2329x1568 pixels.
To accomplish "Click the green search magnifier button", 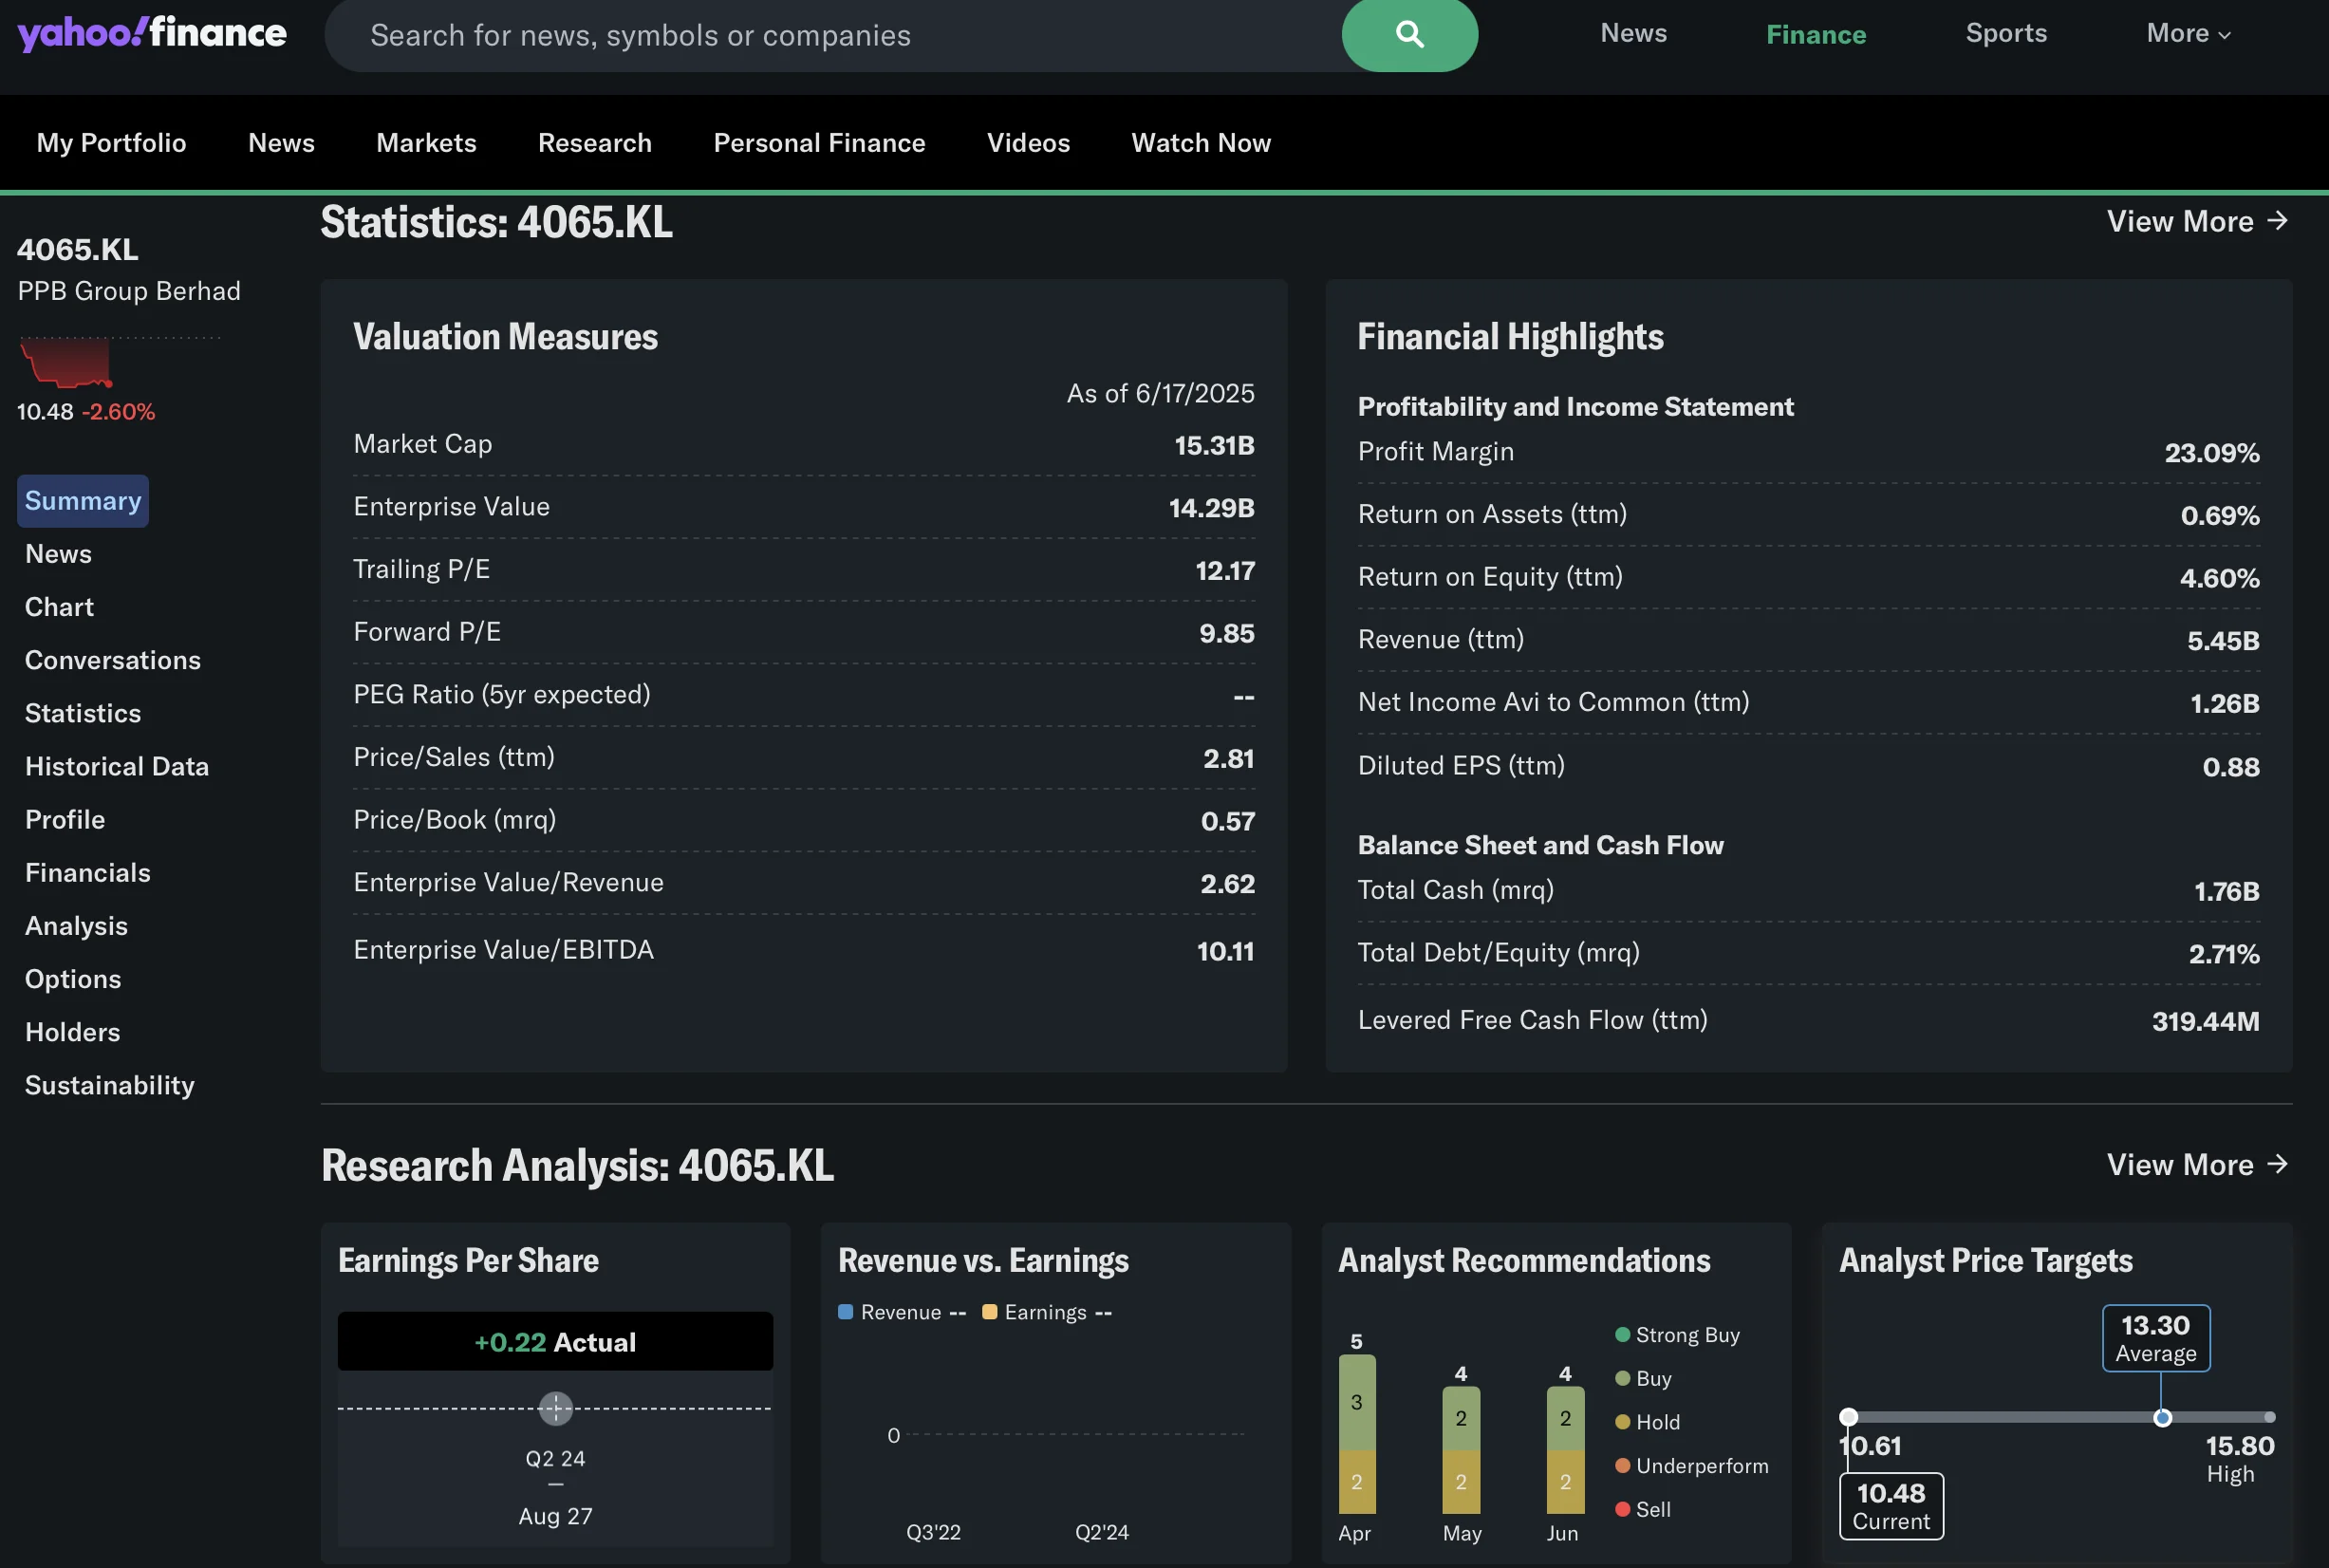I will (x=1409, y=34).
